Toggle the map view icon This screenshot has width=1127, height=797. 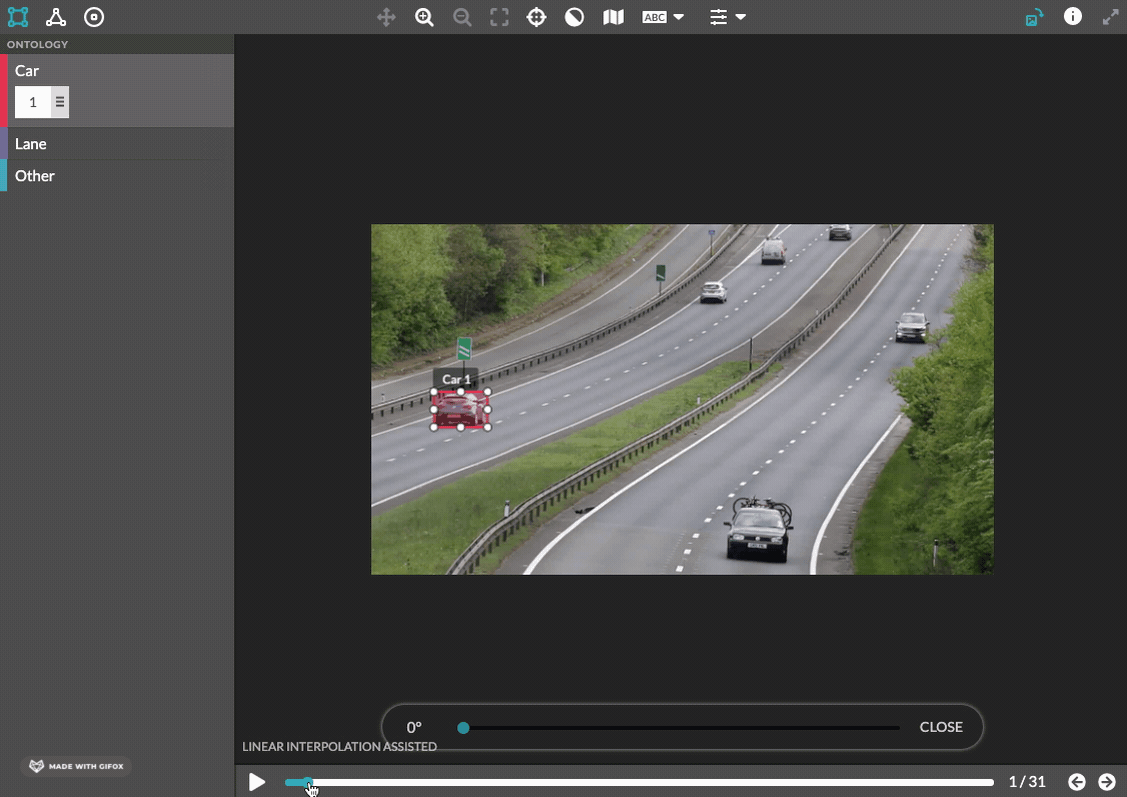(613, 17)
